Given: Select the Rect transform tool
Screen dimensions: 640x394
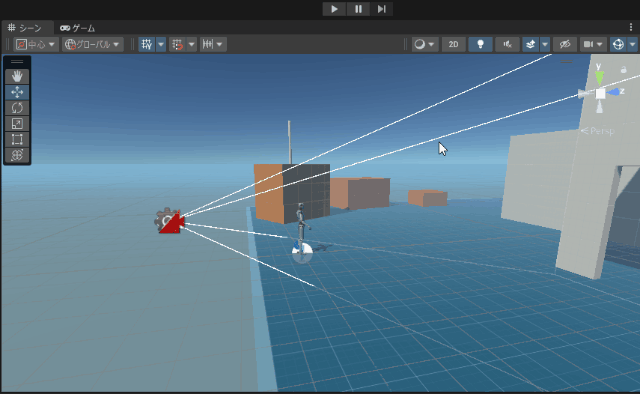Looking at the screenshot, I should tap(17, 139).
